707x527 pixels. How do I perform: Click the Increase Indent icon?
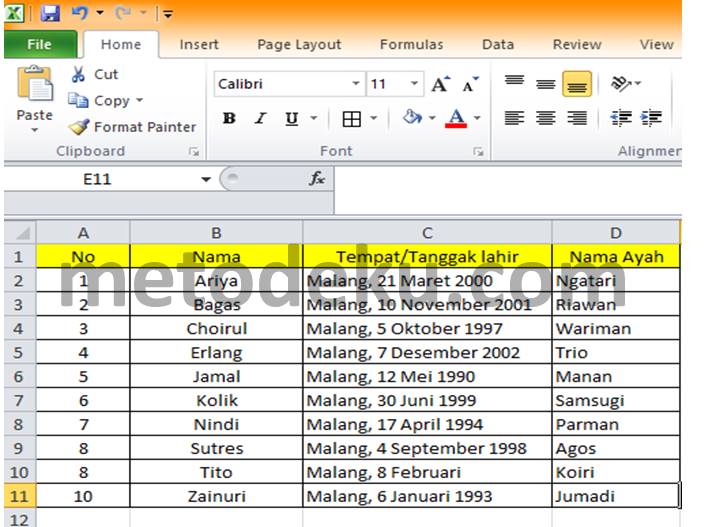pyautogui.click(x=651, y=118)
